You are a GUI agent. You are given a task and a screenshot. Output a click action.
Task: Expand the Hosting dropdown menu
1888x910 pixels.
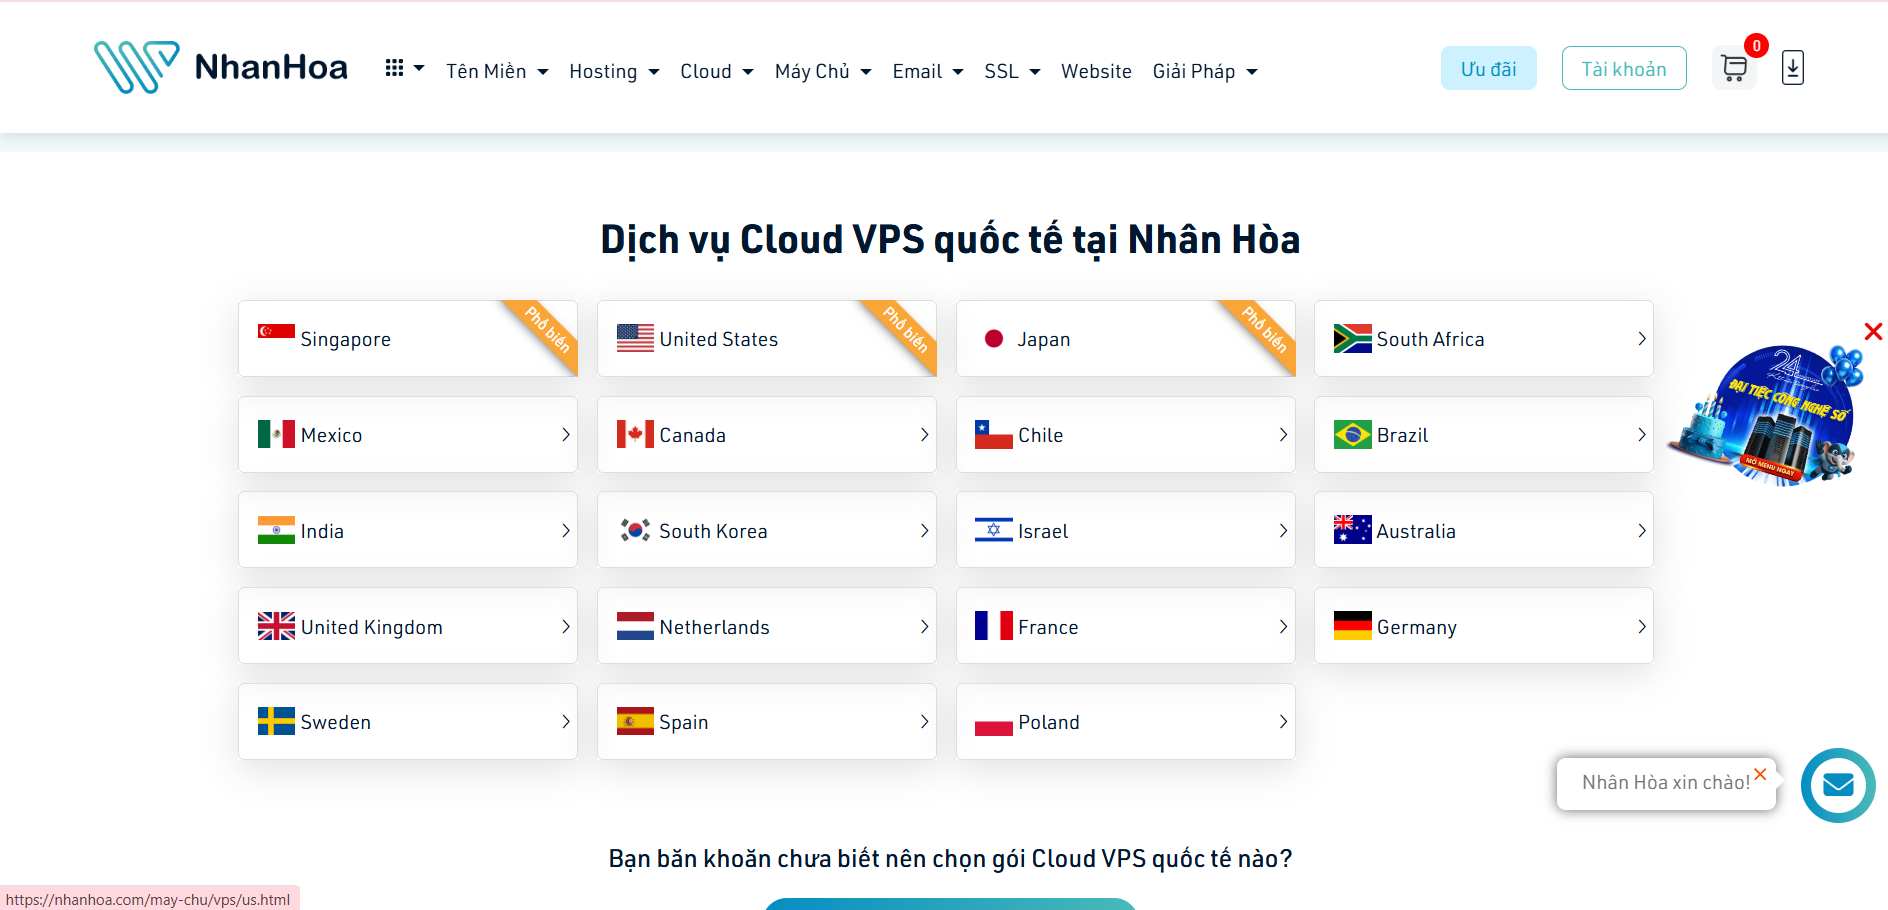coord(613,71)
